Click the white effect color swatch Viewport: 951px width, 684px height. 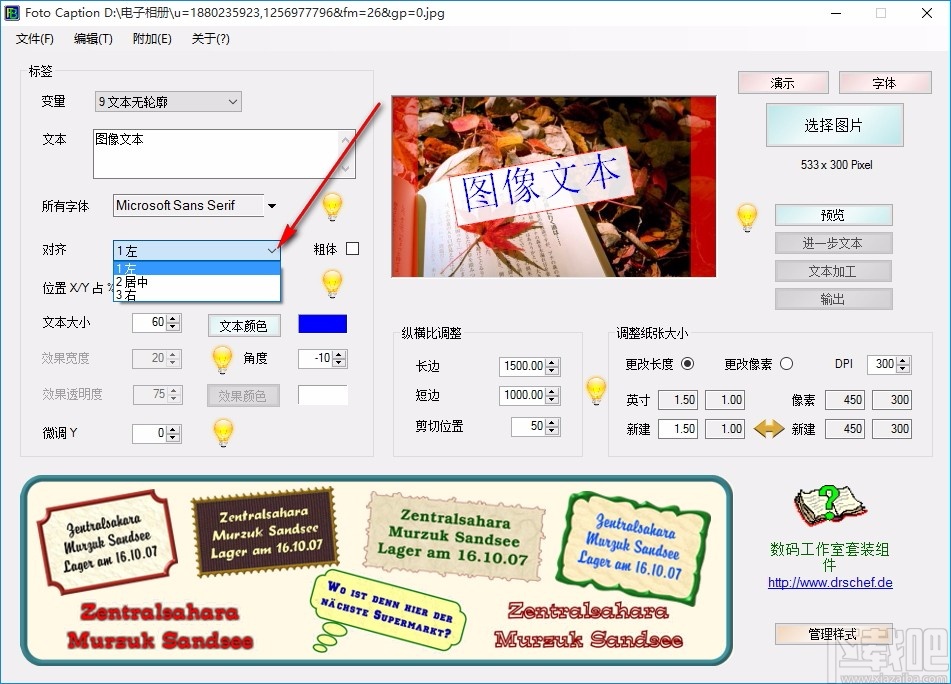[323, 395]
